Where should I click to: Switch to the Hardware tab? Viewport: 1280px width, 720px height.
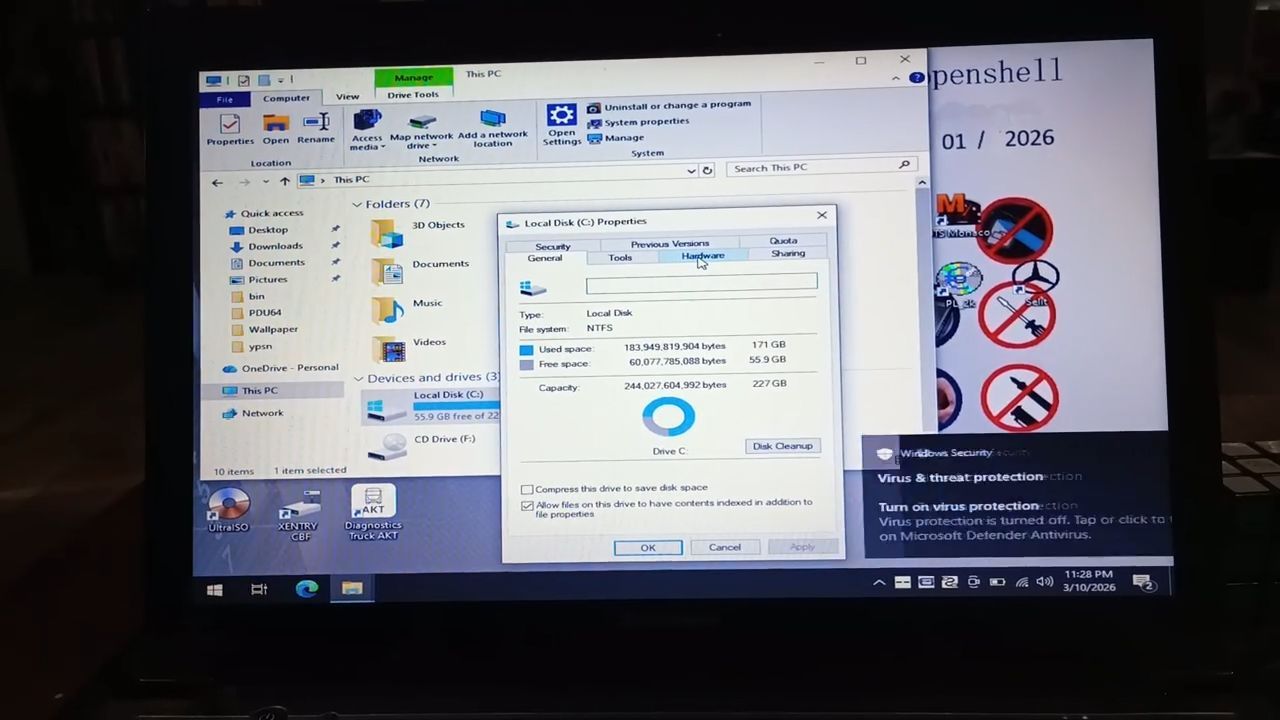click(x=702, y=256)
